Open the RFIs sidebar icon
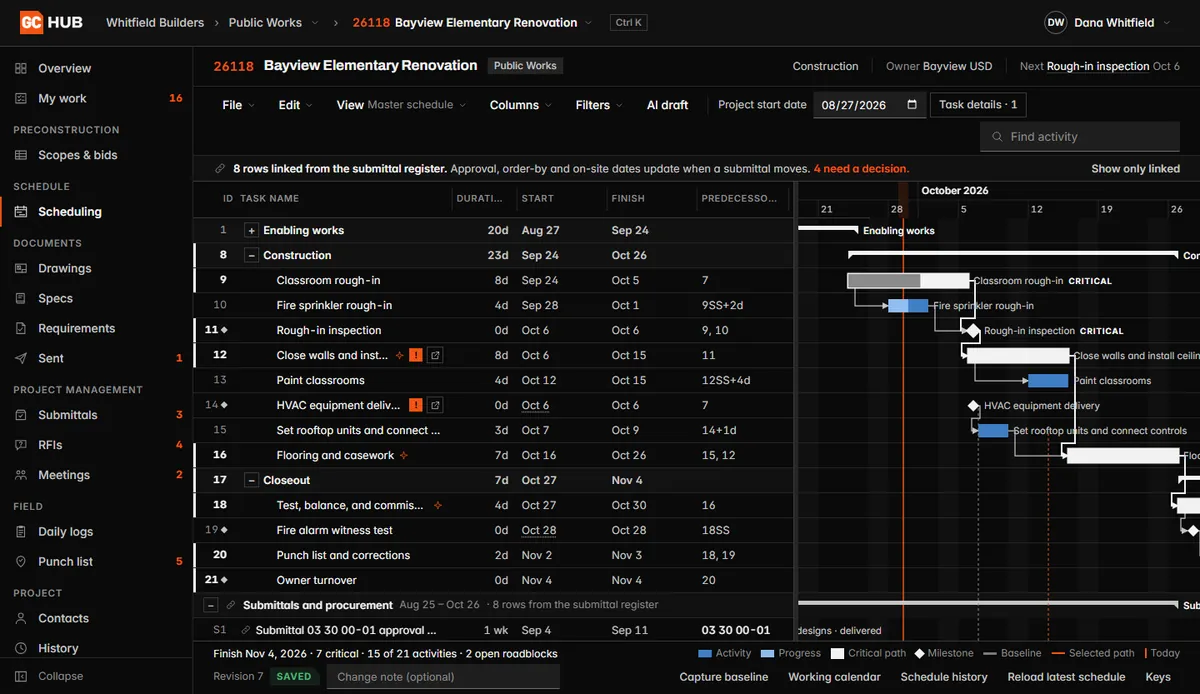Screen dimensions: 1200x694 pyautogui.click(x=21, y=445)
